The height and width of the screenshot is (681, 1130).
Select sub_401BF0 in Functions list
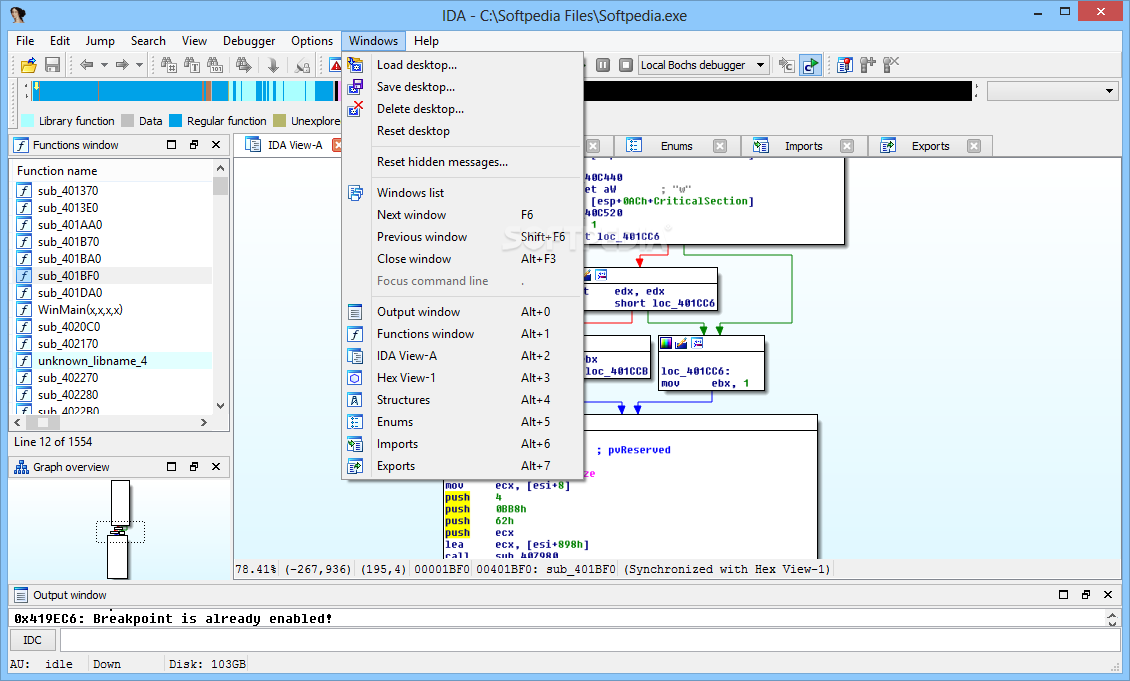(113, 276)
